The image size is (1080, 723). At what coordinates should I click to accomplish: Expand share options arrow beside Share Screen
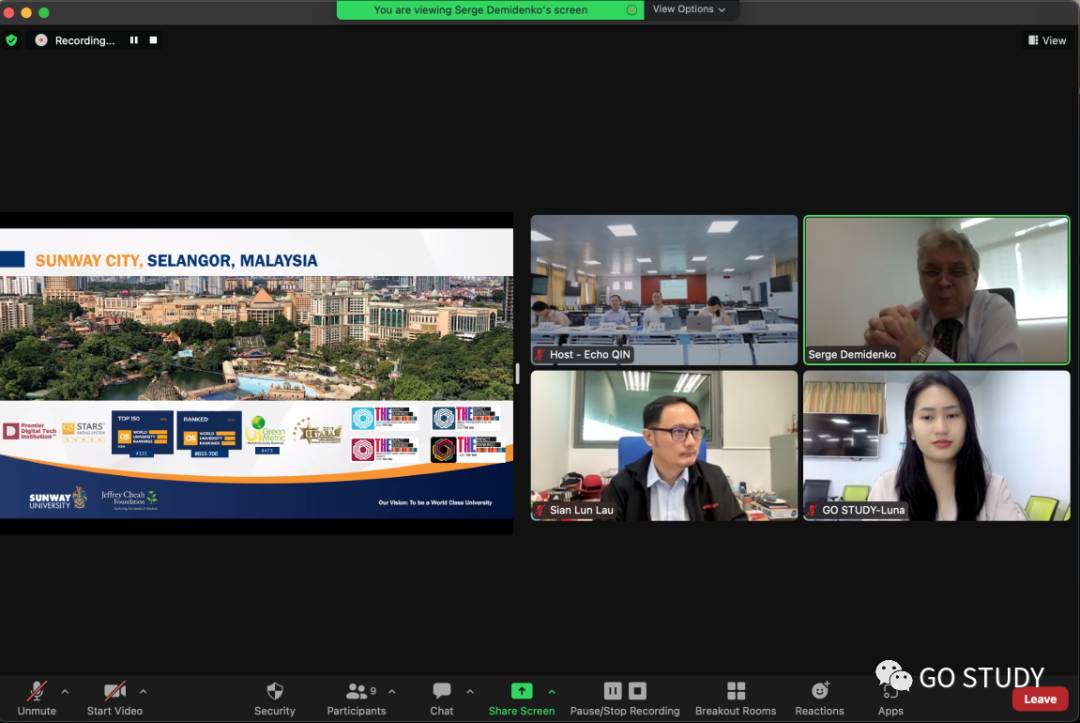(551, 691)
